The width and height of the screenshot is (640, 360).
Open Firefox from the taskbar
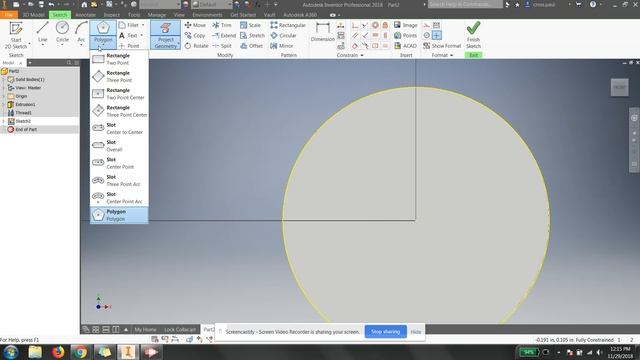(x=58, y=352)
